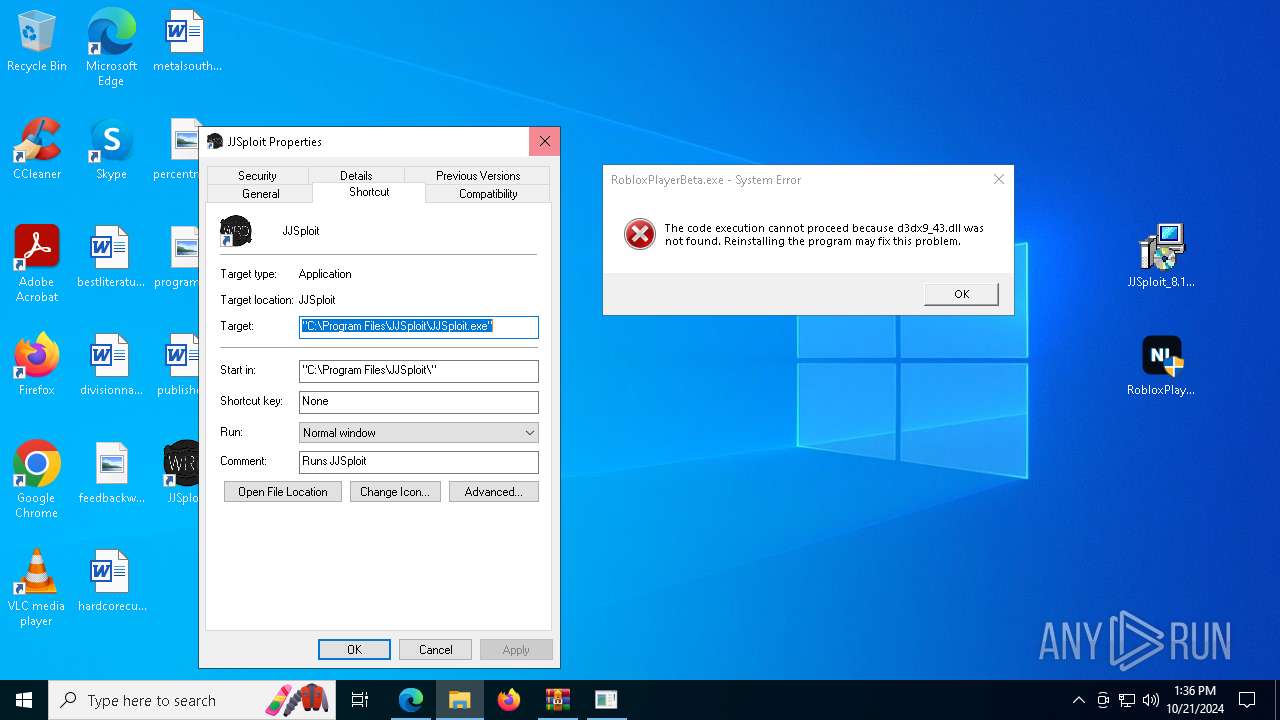Screen dimensions: 1280x720
Task: Dismiss the System Error with OK
Action: click(962, 294)
